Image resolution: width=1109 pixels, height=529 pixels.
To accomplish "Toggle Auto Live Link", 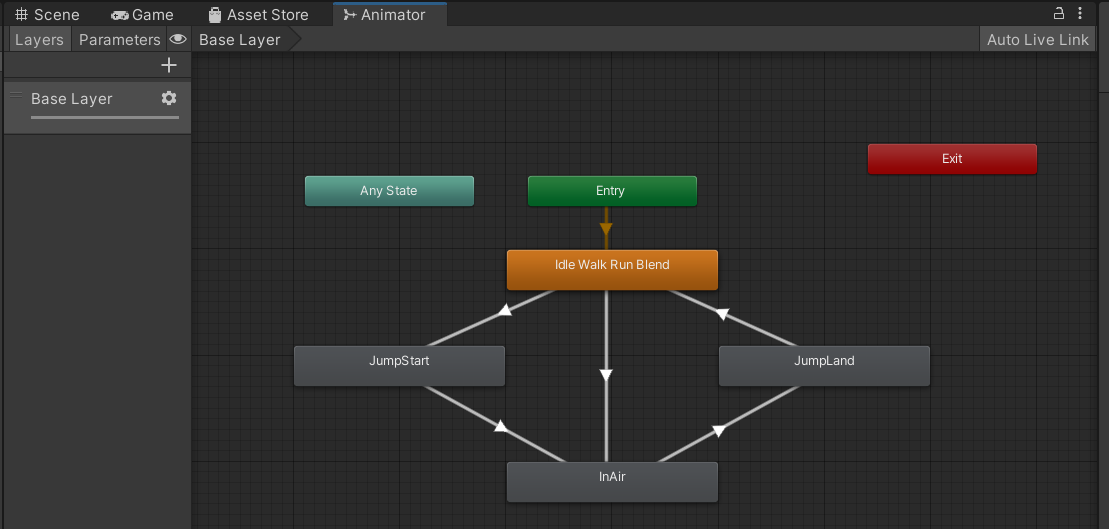I will point(1038,40).
